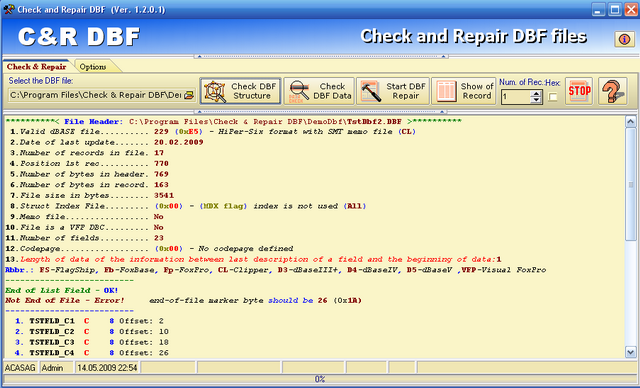
Task: Minimize the Check and Repair DBF window
Action: 598,9
